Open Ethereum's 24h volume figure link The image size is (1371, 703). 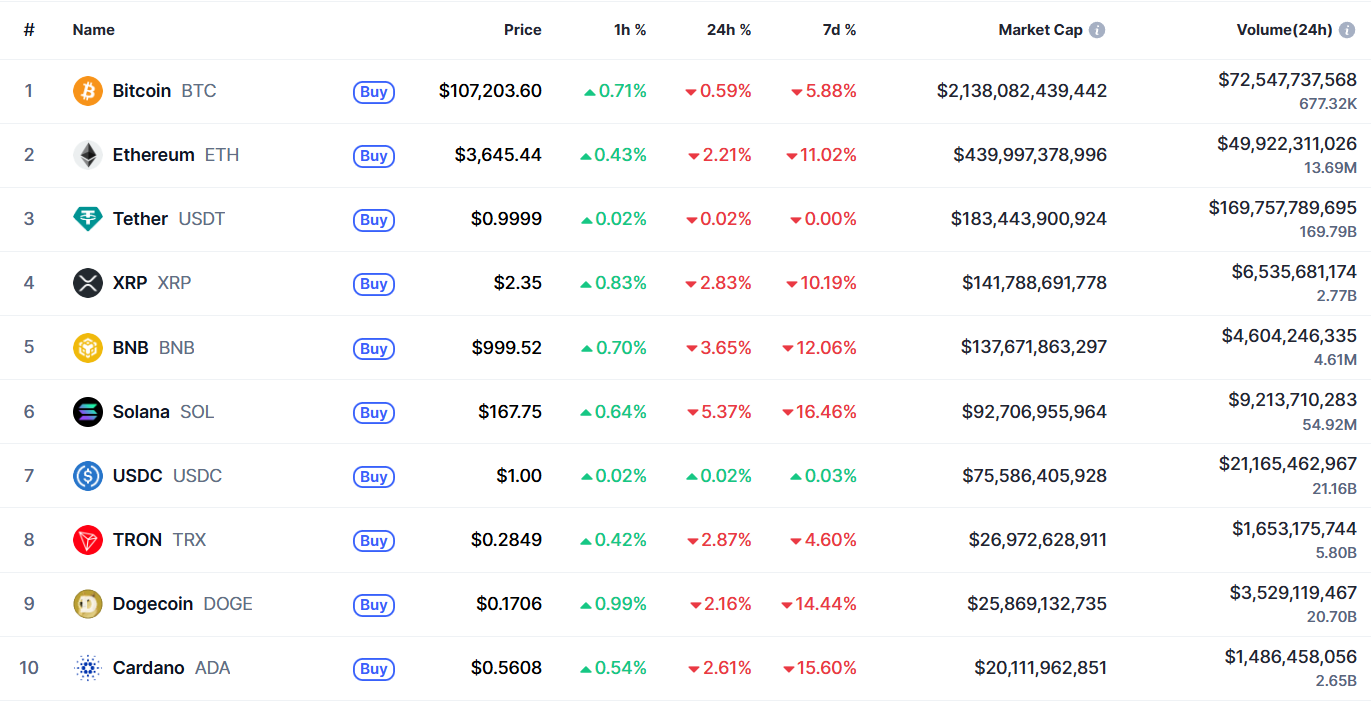point(1287,144)
